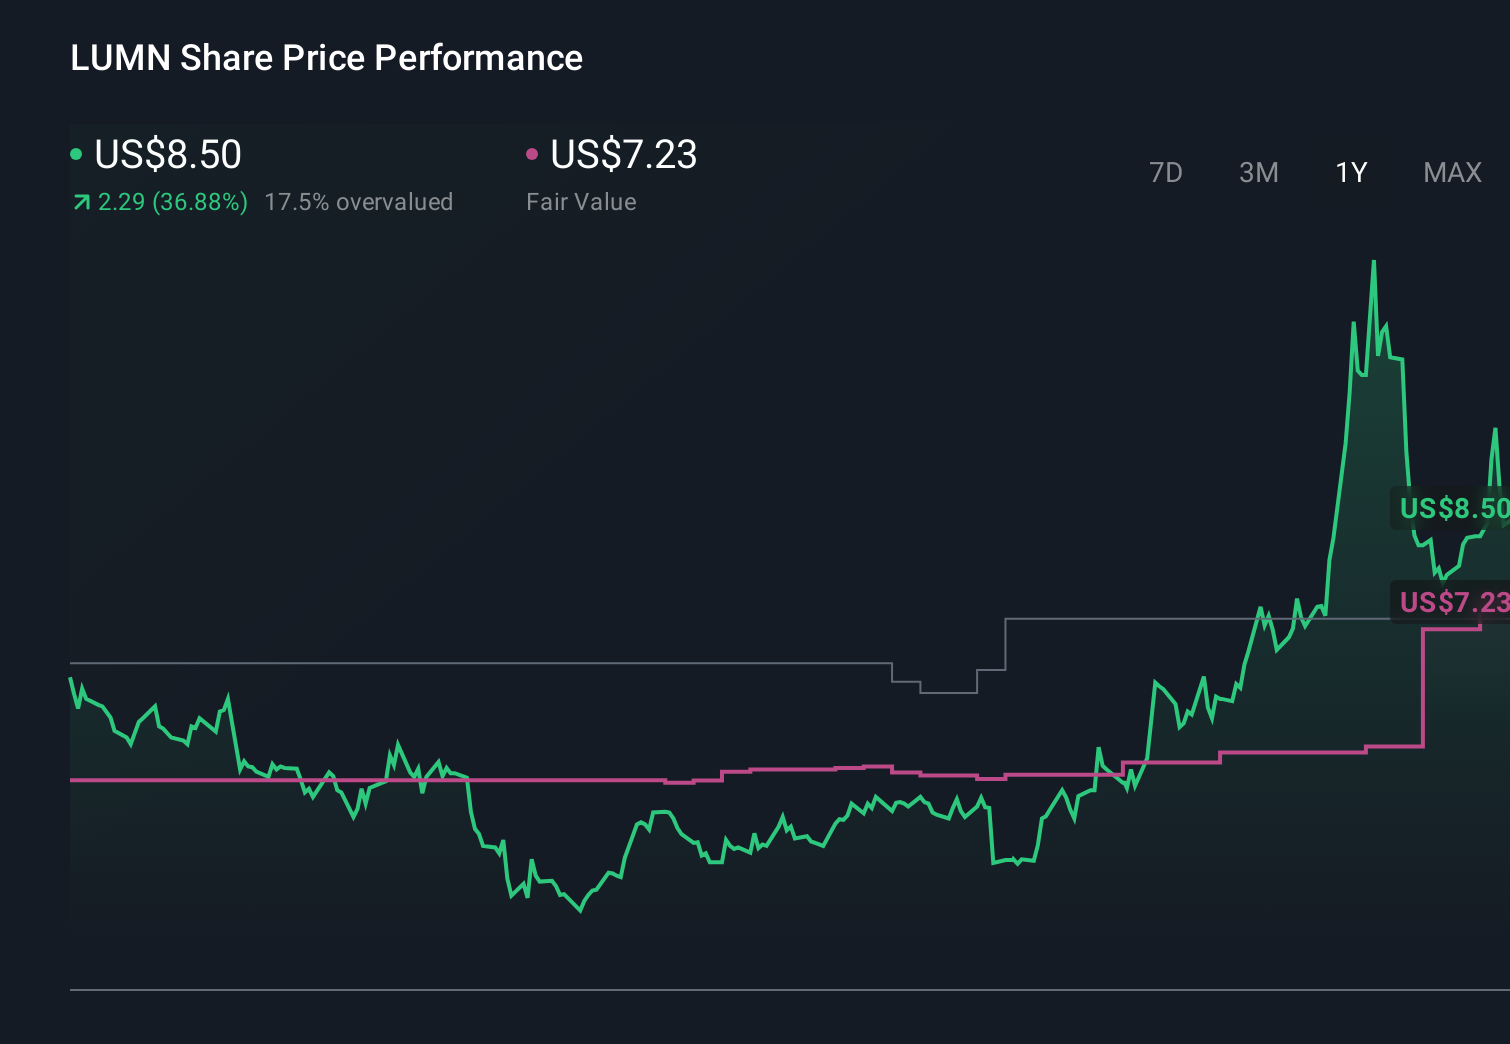Click the pink Fair Value legend dot
Image resolution: width=1510 pixels, height=1044 pixels.
(x=533, y=153)
